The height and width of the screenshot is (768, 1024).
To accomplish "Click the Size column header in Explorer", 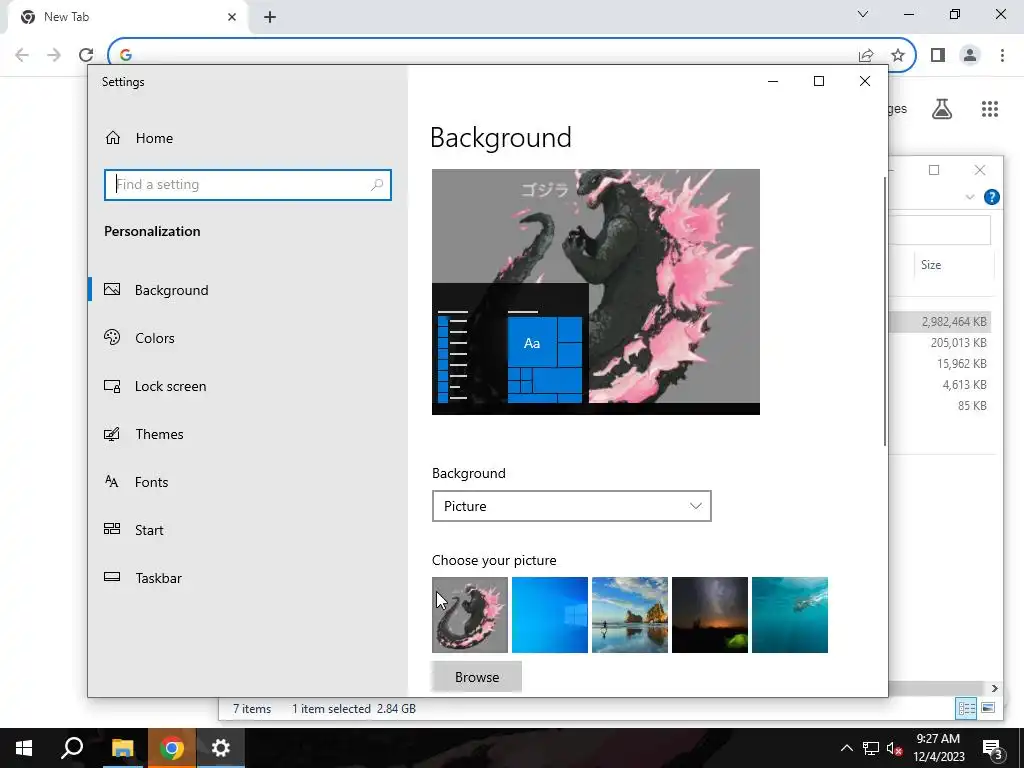I will tap(931, 264).
